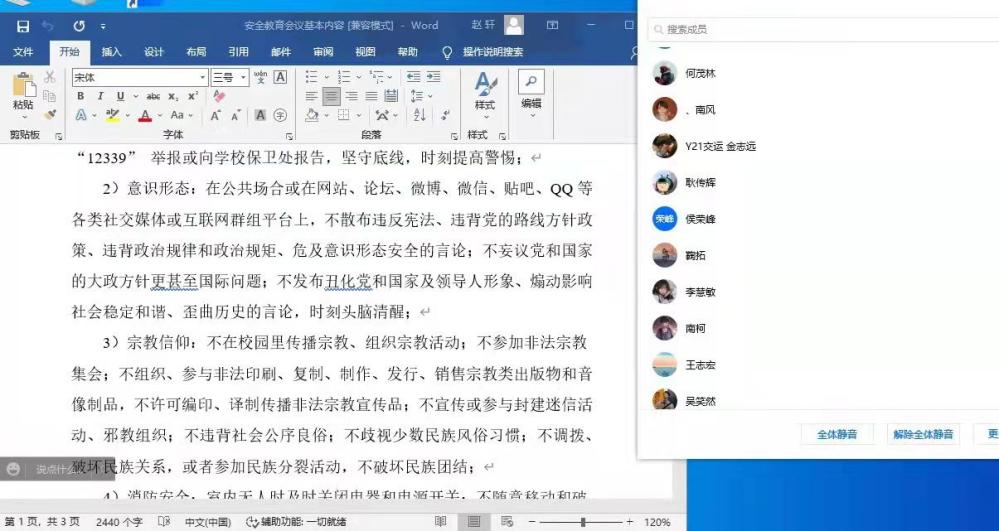Switch to the 插入 ribbon tab

[112, 52]
